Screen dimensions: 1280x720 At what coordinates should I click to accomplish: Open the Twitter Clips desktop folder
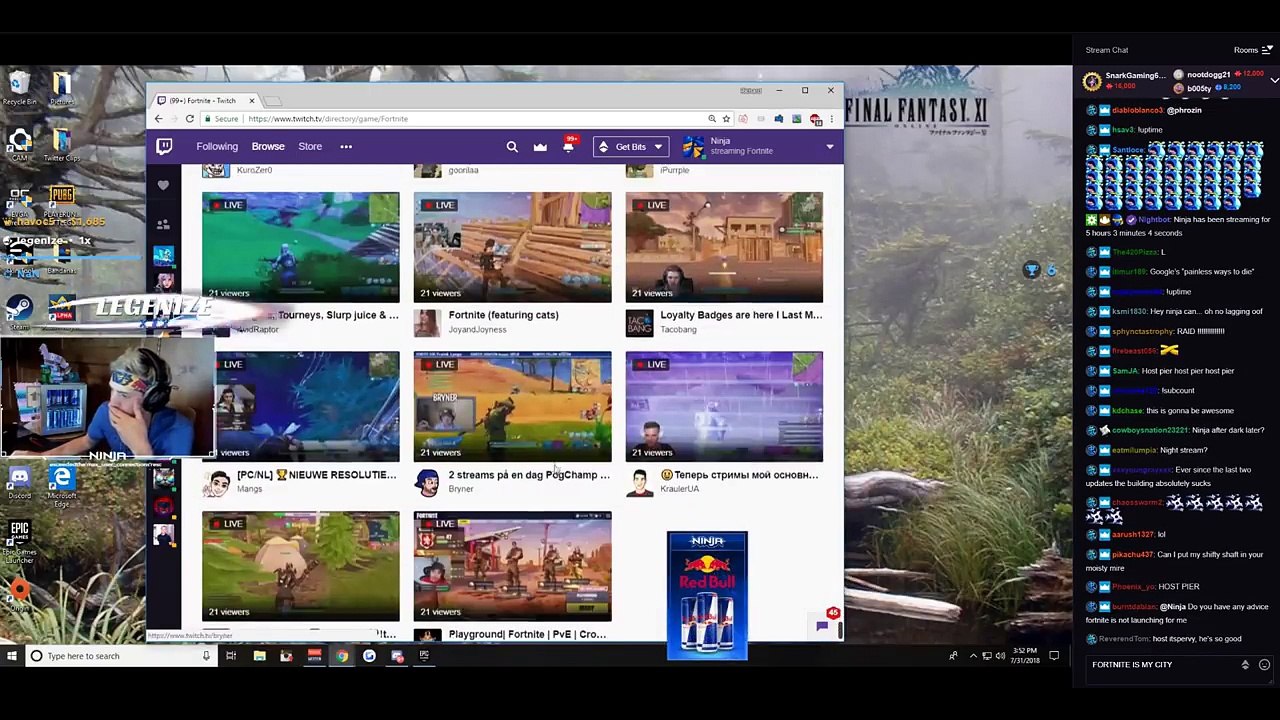click(61, 145)
